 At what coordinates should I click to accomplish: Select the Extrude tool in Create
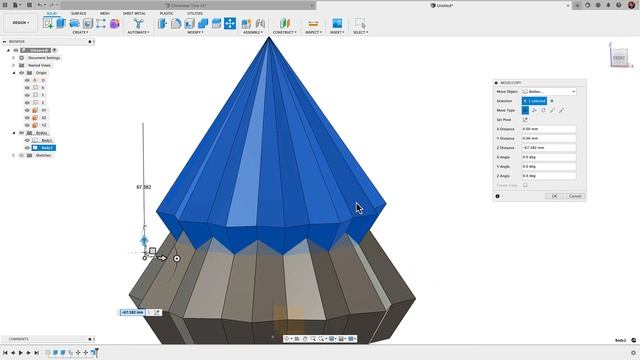pos(61,23)
